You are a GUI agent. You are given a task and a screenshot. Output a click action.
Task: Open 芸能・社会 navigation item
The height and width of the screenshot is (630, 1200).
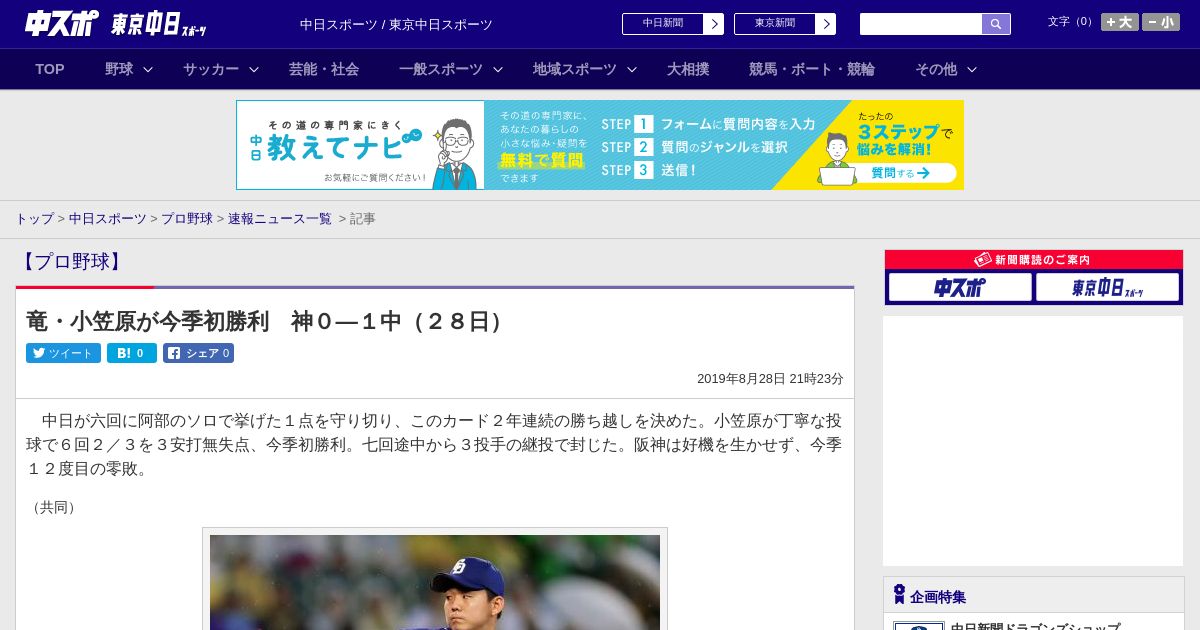pos(324,69)
